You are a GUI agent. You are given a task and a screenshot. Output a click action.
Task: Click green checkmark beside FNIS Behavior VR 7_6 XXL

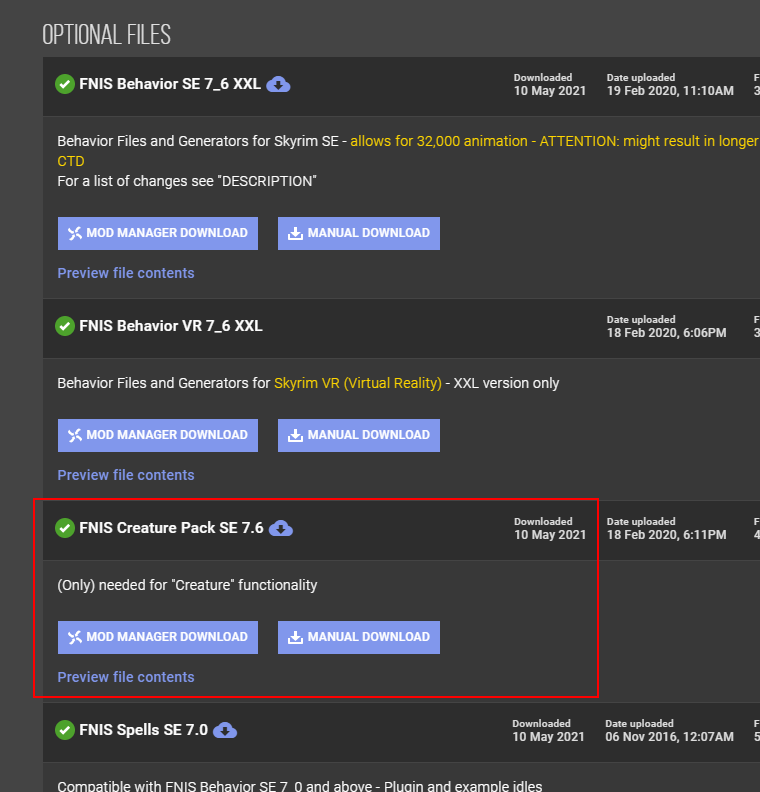65,326
